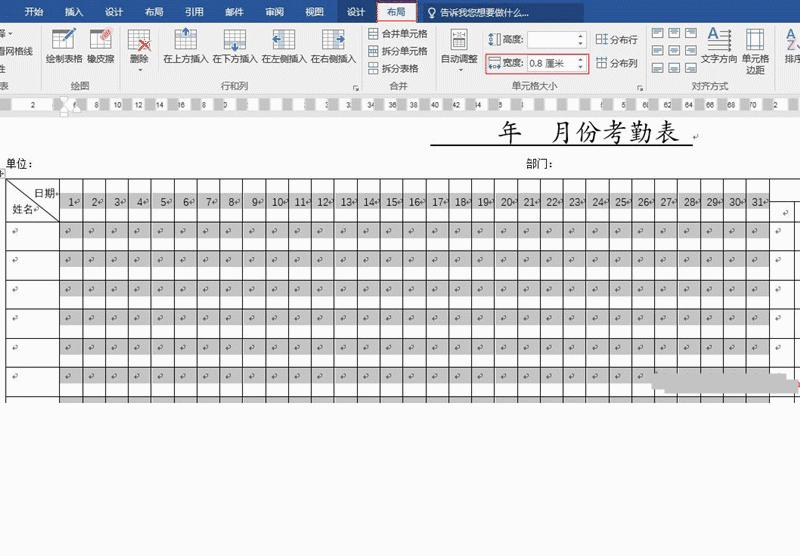Click Split Table (拆分表格)
The width and height of the screenshot is (800, 556).
[x=393, y=68]
